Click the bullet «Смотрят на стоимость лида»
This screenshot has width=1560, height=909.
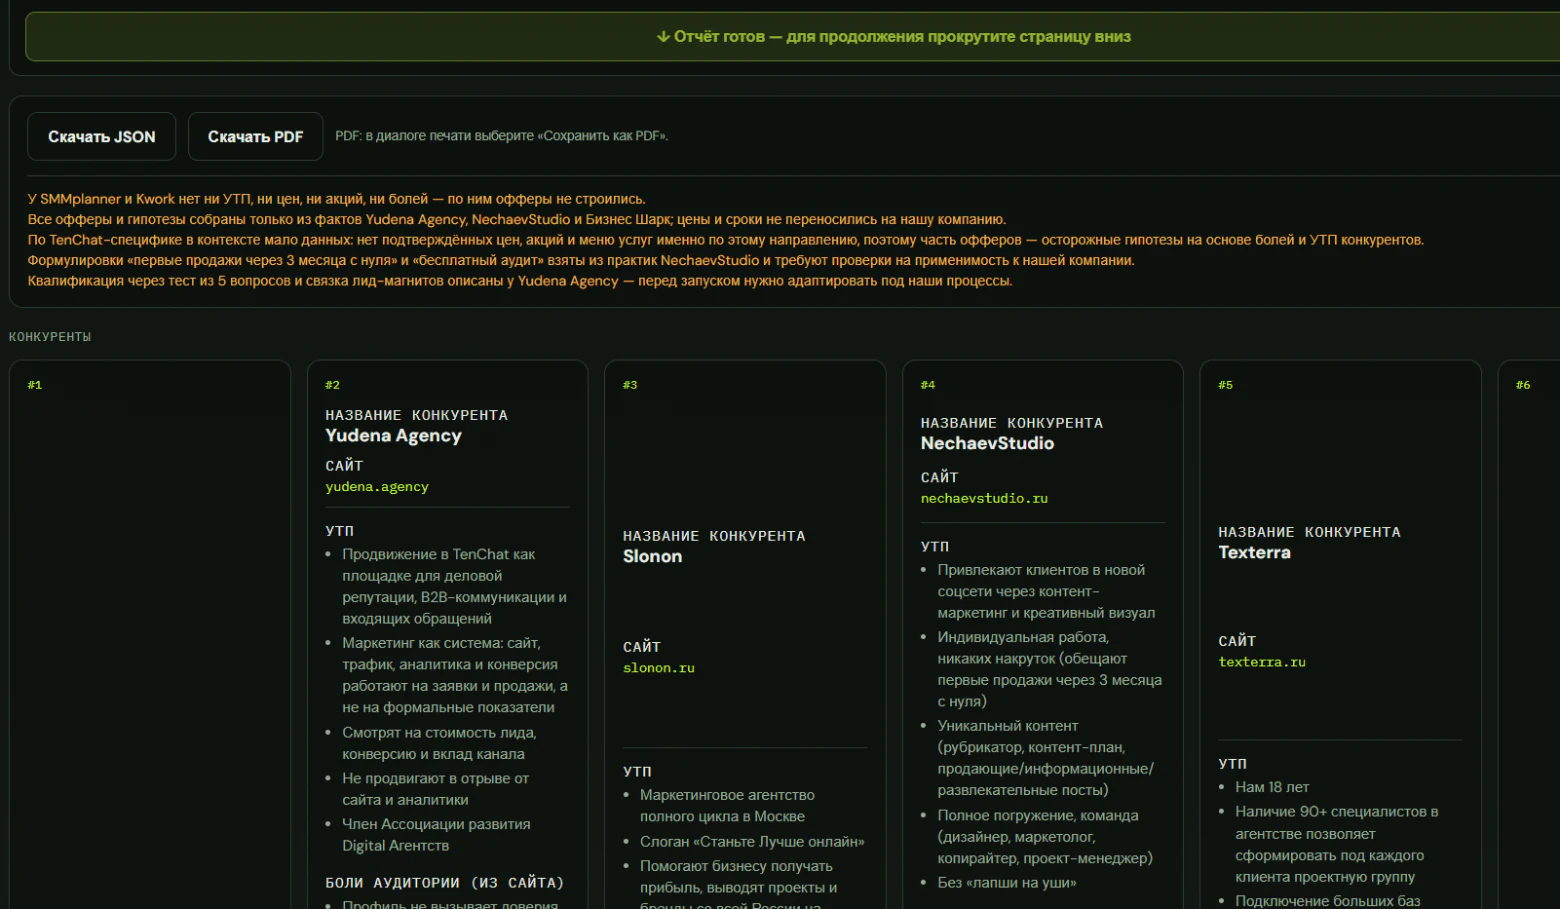point(439,743)
